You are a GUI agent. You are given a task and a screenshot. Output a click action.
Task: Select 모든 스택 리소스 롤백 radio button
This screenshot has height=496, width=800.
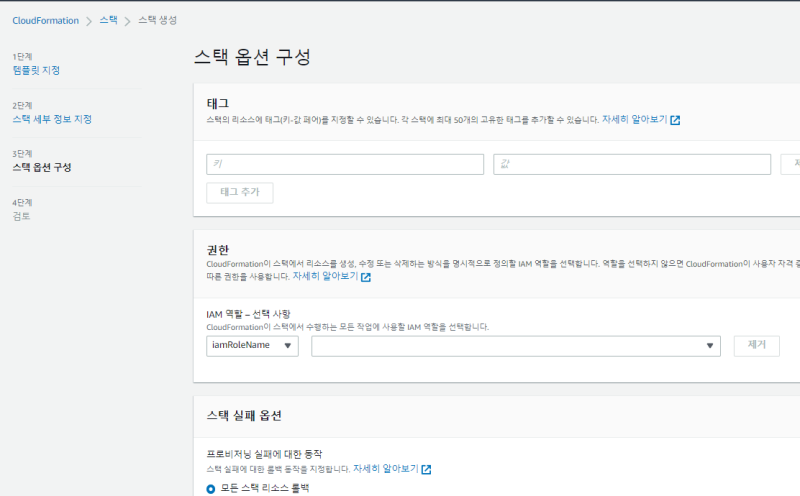(210, 488)
